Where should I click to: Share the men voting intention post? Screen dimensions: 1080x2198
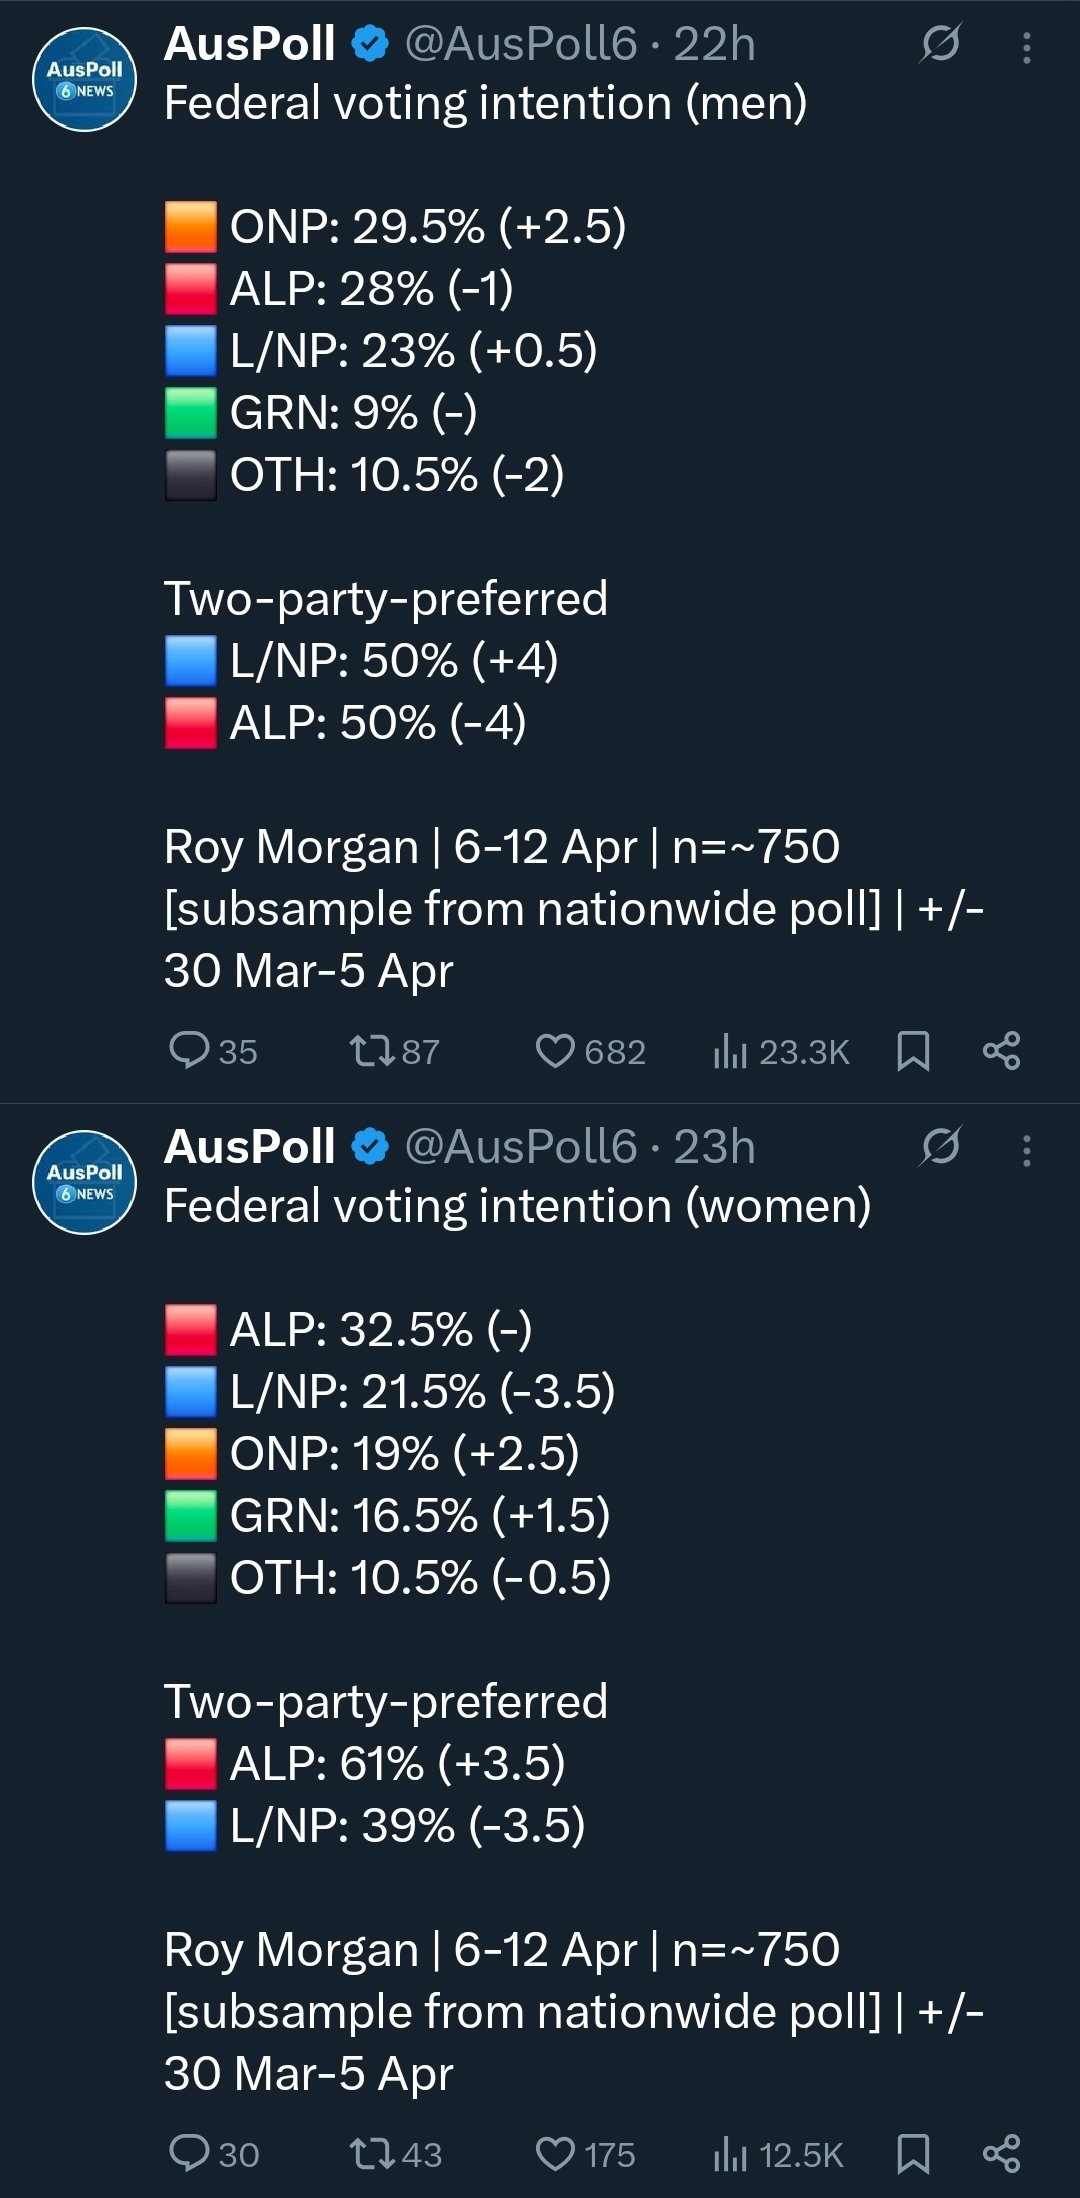(1001, 1051)
